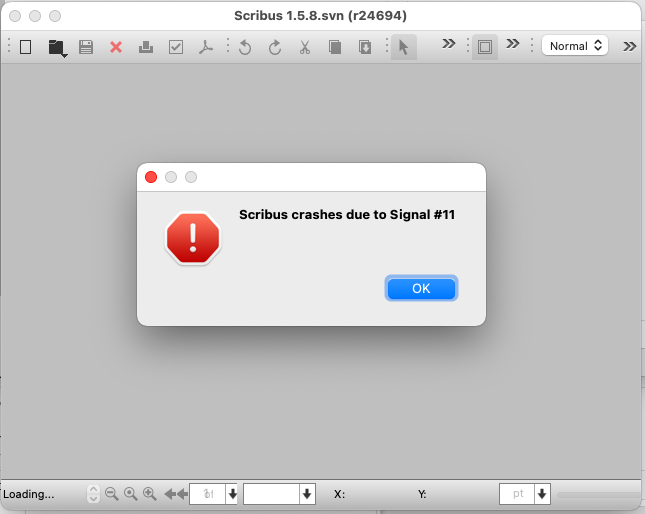Select the arrow pointer tool
This screenshot has height=514, width=645.
click(404, 47)
